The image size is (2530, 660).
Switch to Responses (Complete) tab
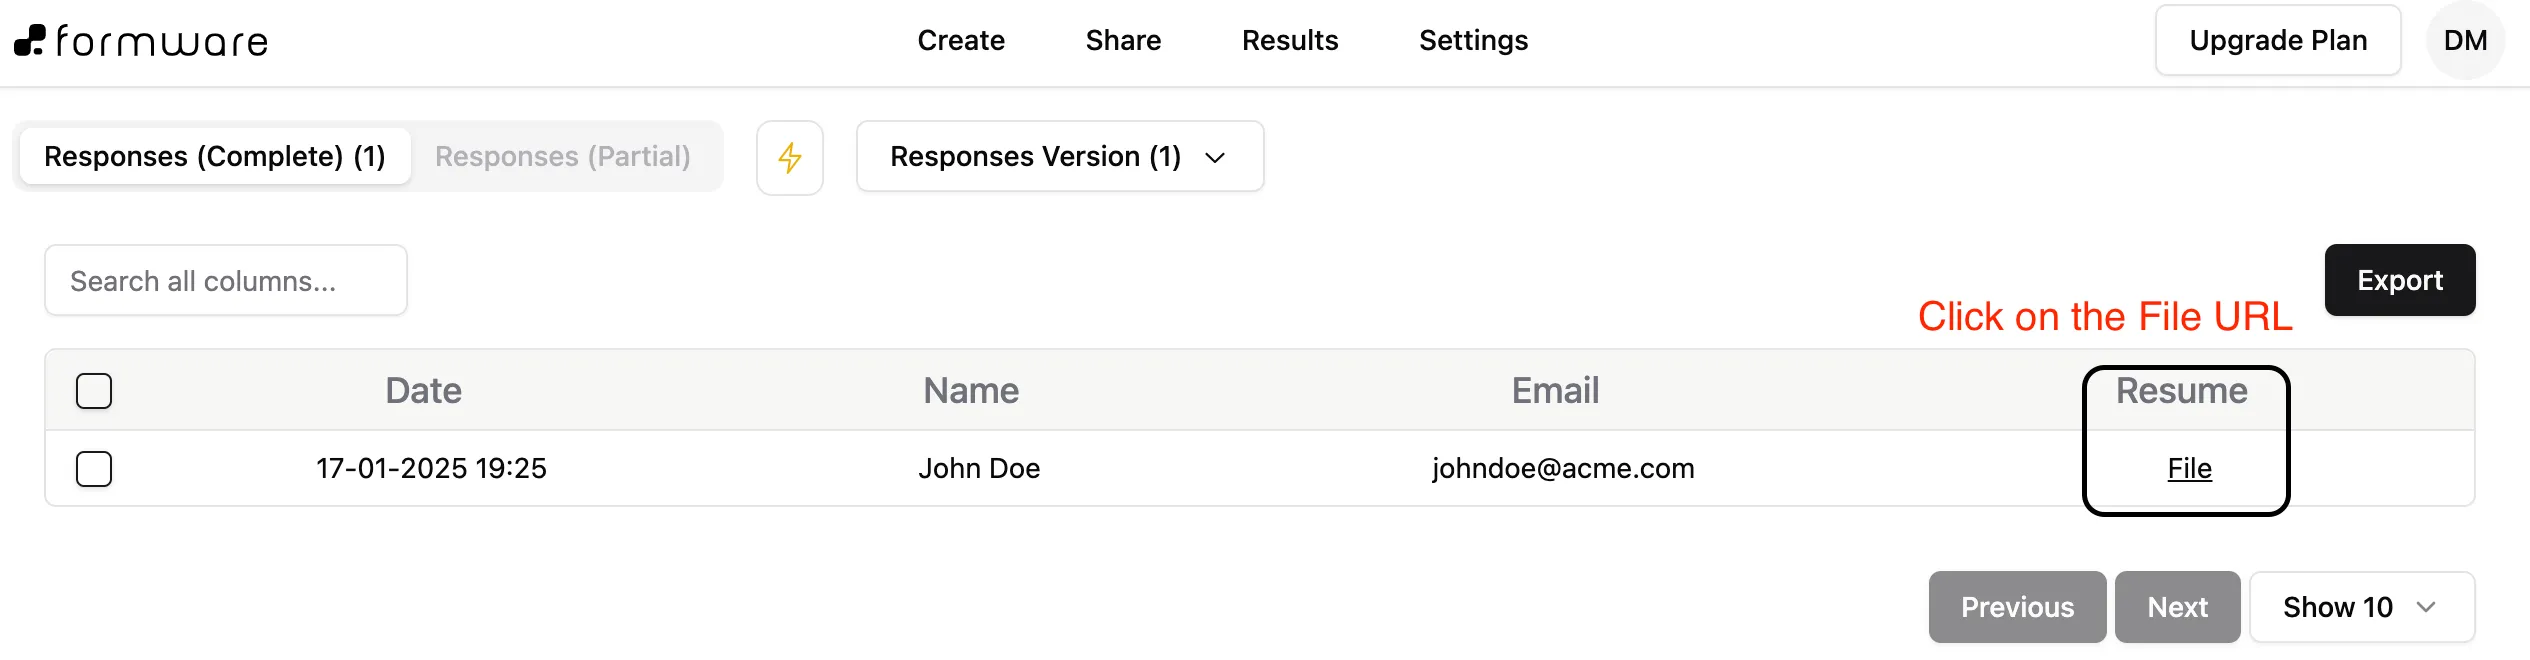coord(215,157)
